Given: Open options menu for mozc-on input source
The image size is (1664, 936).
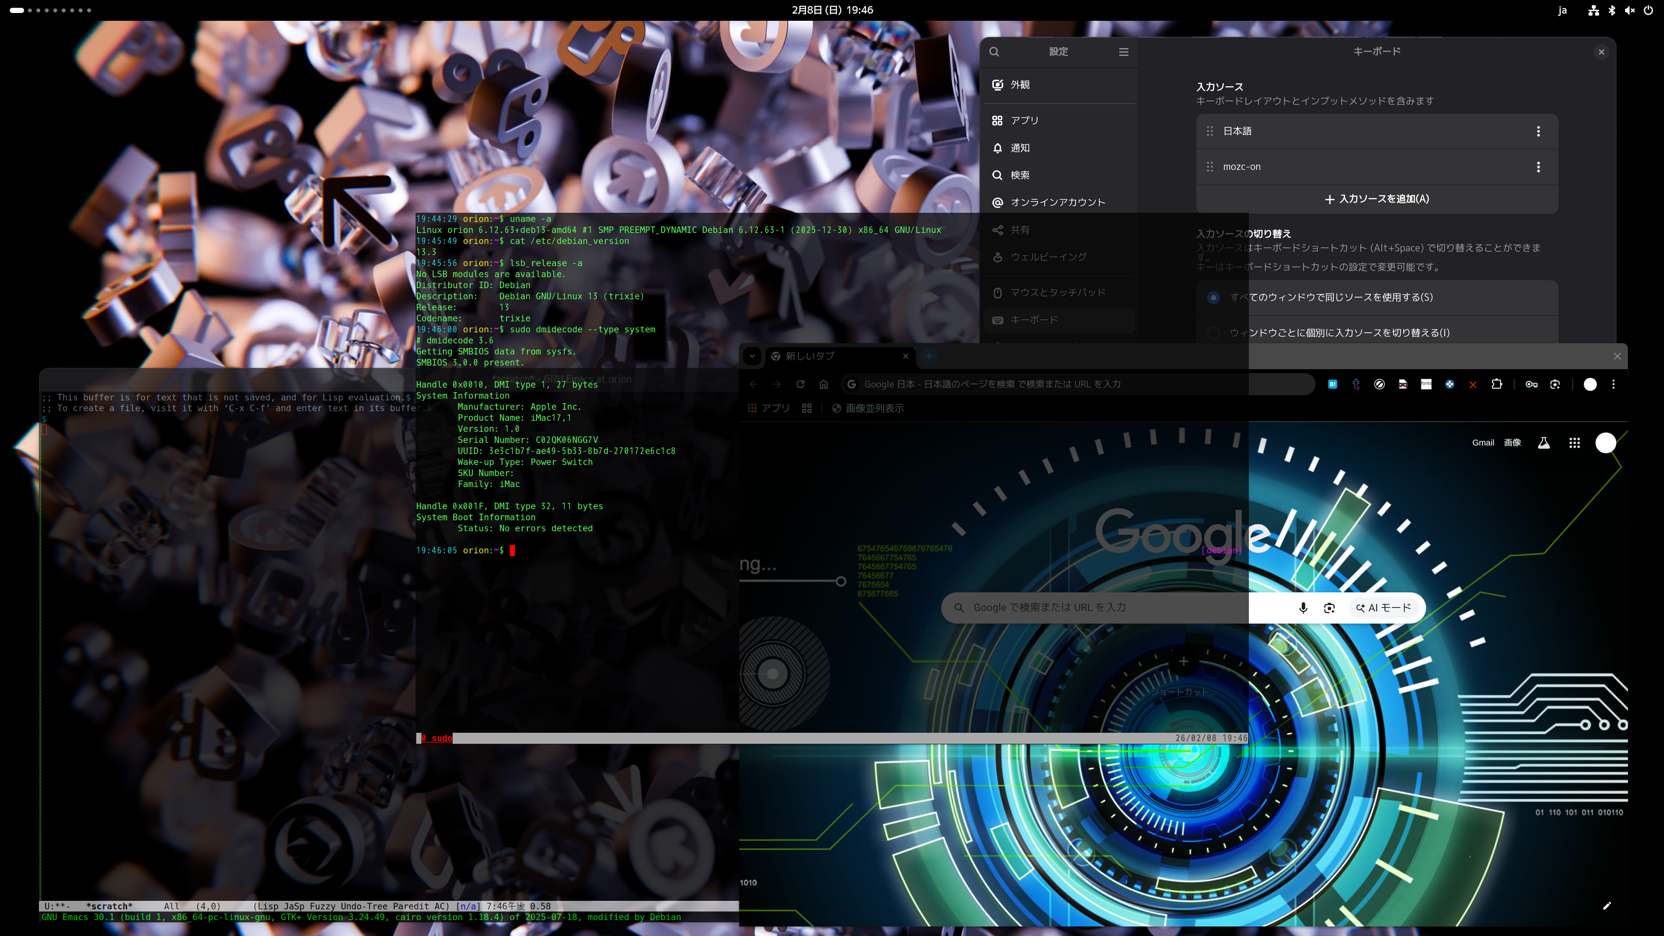Looking at the screenshot, I should 1538,167.
